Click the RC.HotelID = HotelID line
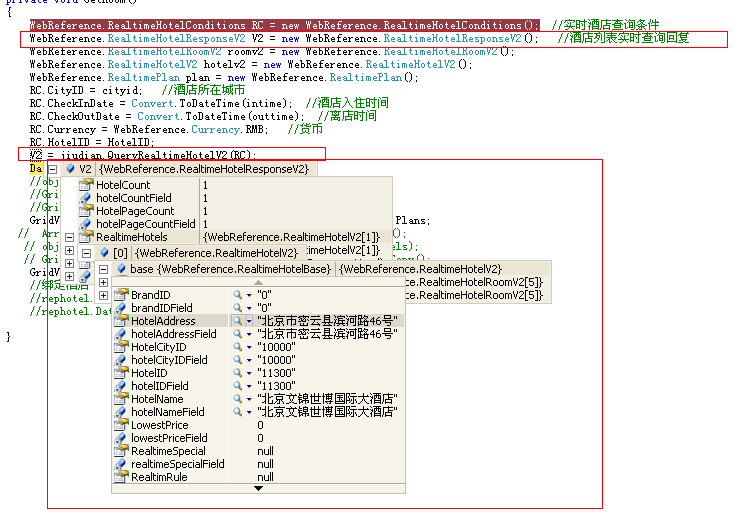Screen dimensions: 747x522 92,142
